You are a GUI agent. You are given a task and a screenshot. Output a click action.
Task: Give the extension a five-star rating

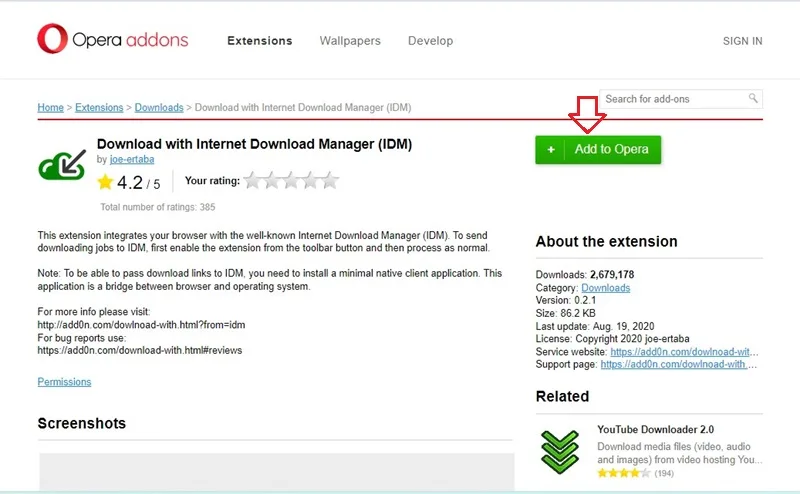[x=330, y=180]
